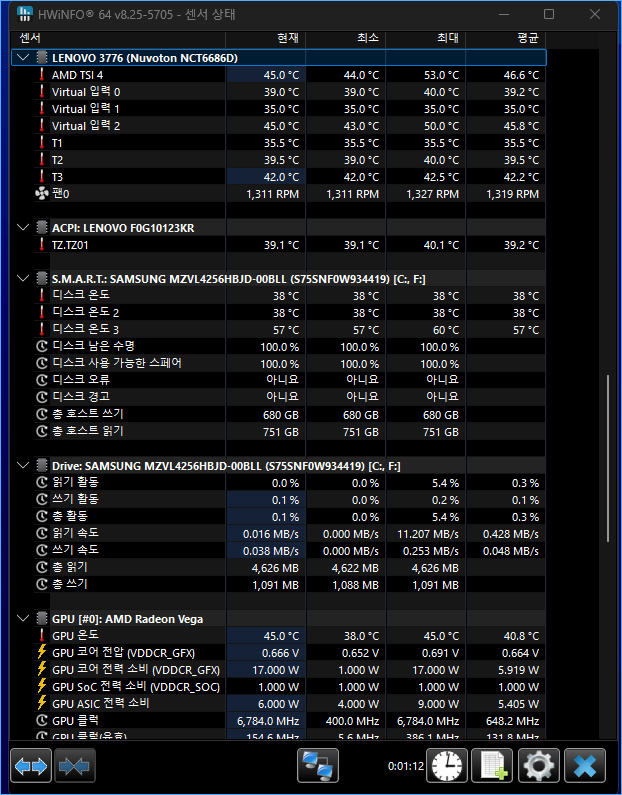Click the 0:01:12 elapsed time readout

[x=406, y=766]
